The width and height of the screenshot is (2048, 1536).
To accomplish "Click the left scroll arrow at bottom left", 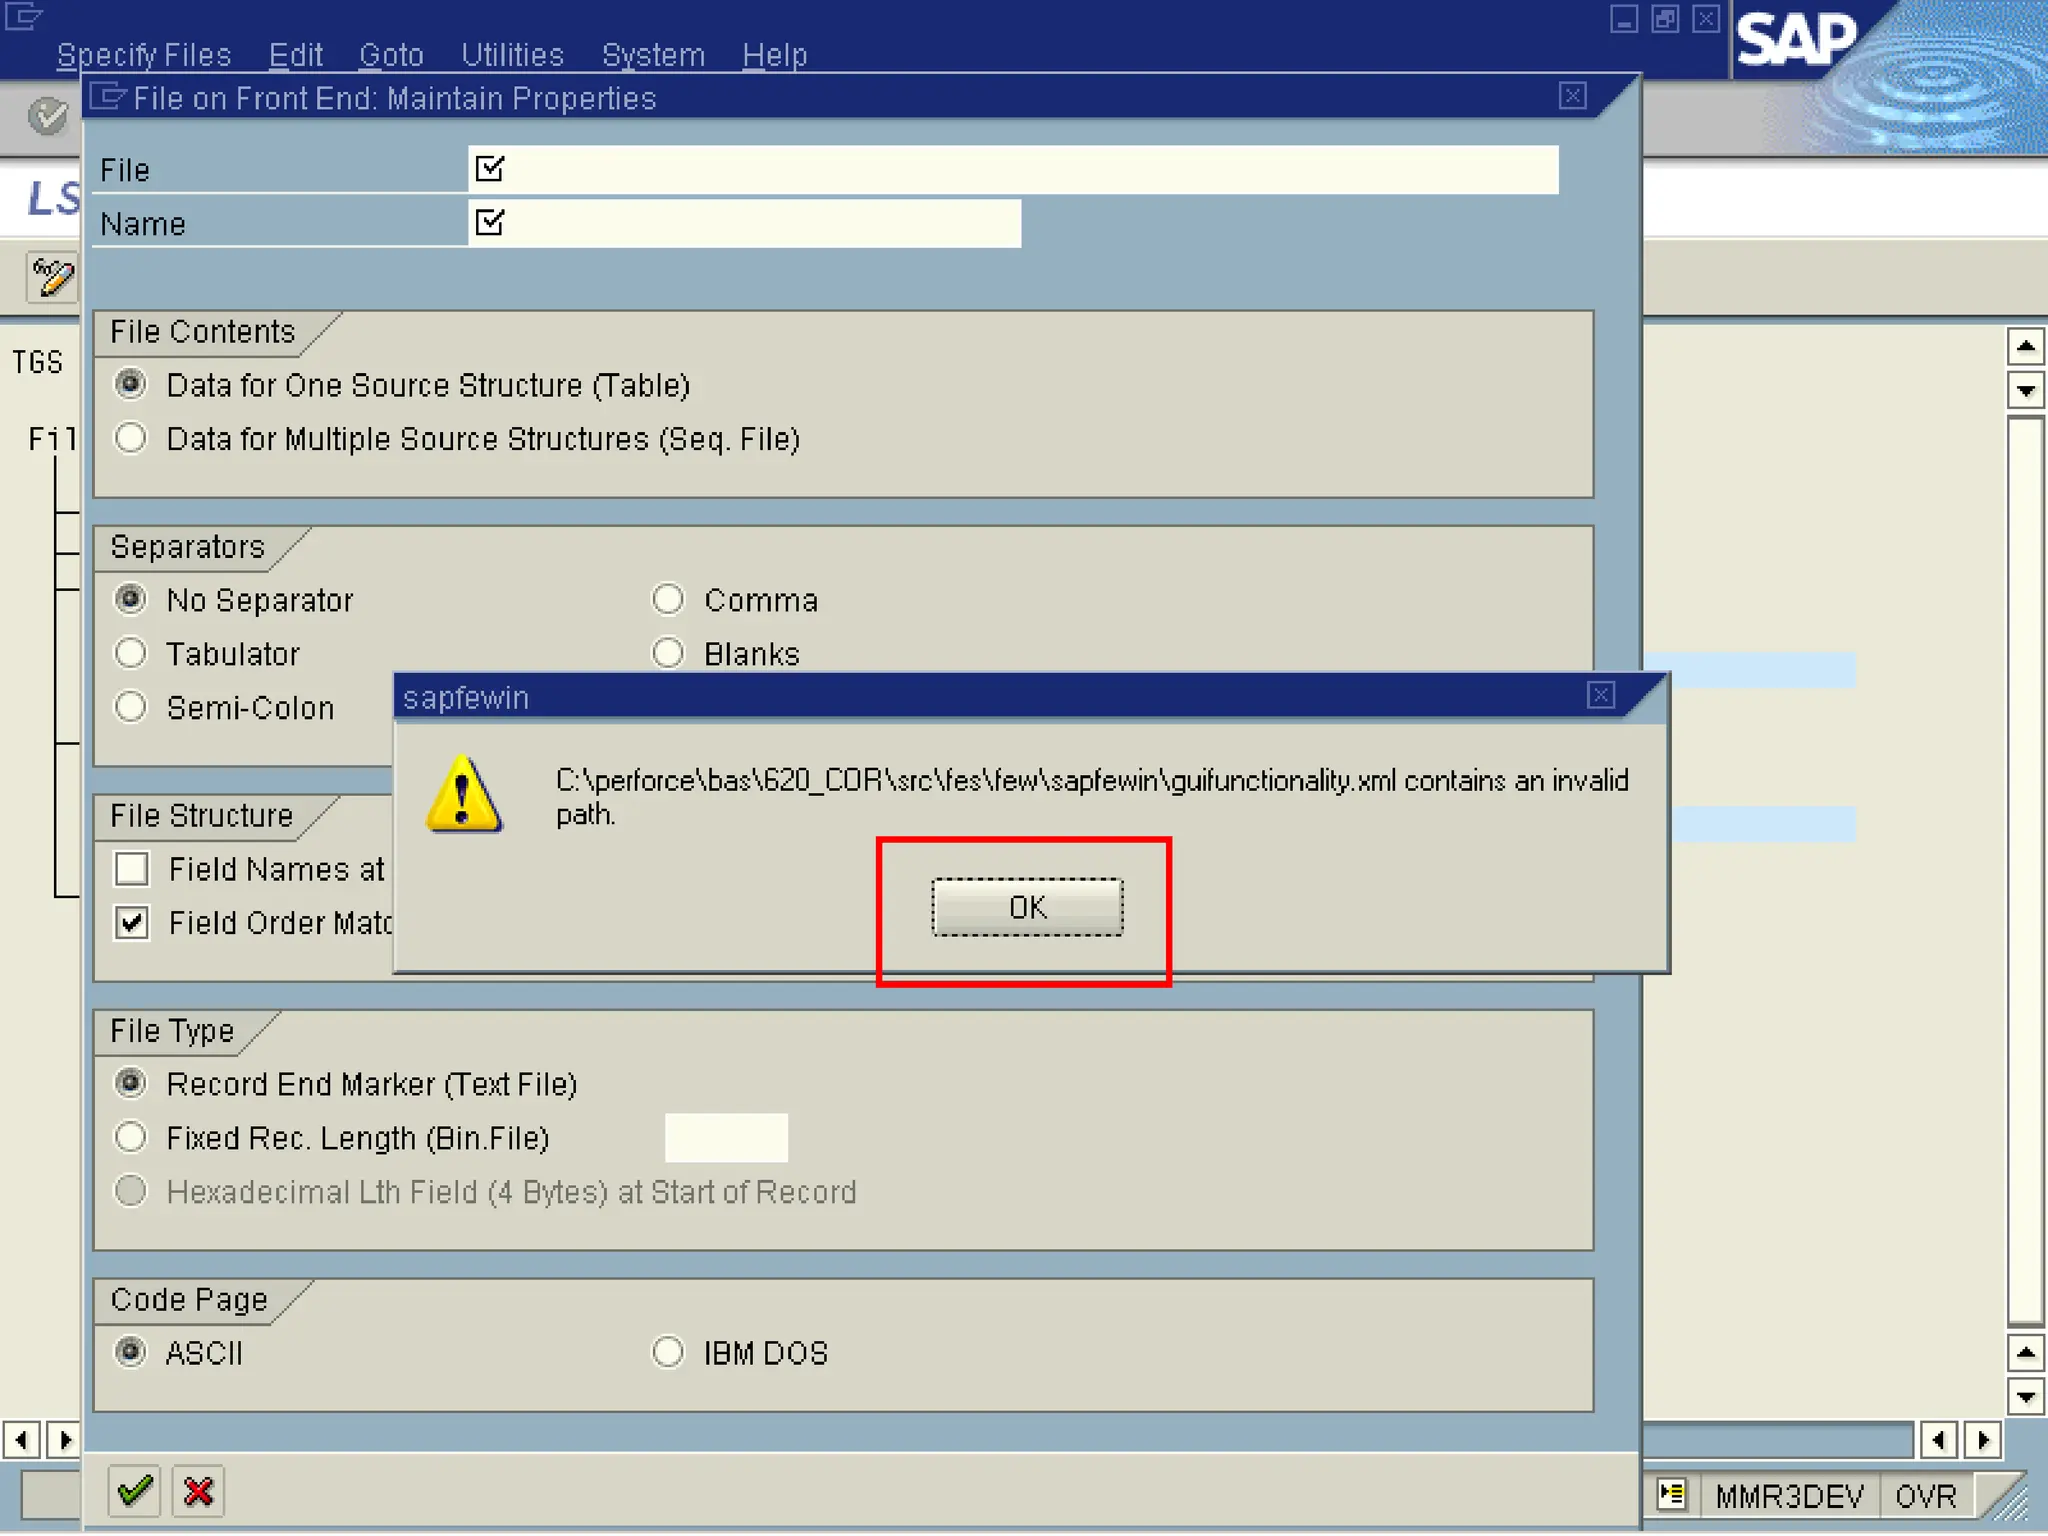I will click(x=21, y=1440).
